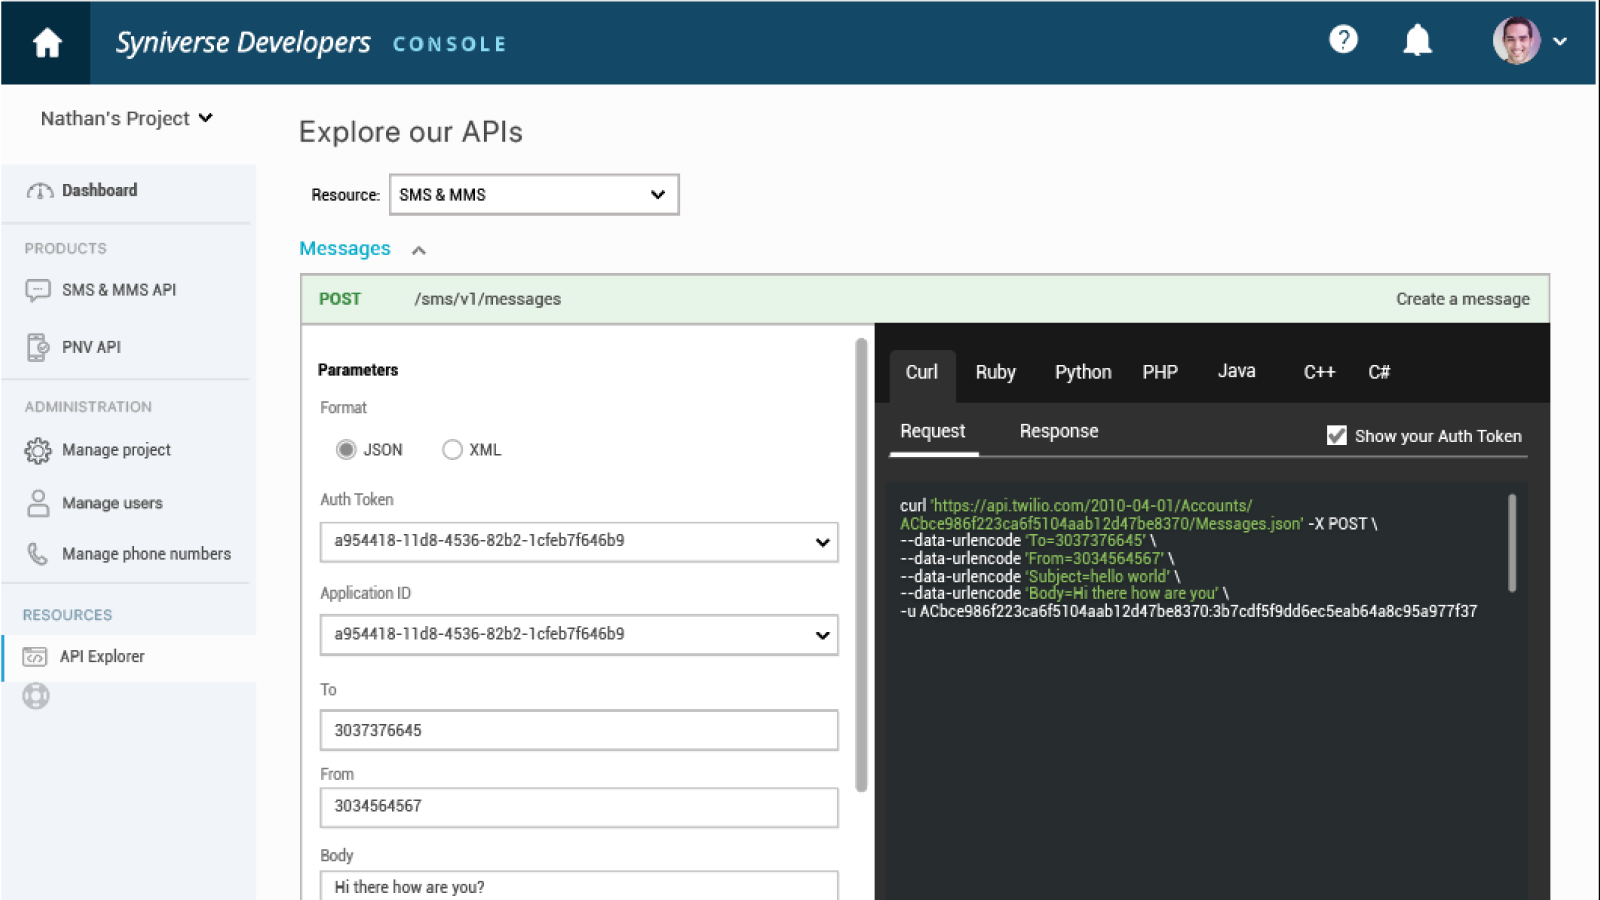Screen dimensions: 1600x900
Task: Click the SMS & MMS API chat icon
Action: tap(38, 290)
